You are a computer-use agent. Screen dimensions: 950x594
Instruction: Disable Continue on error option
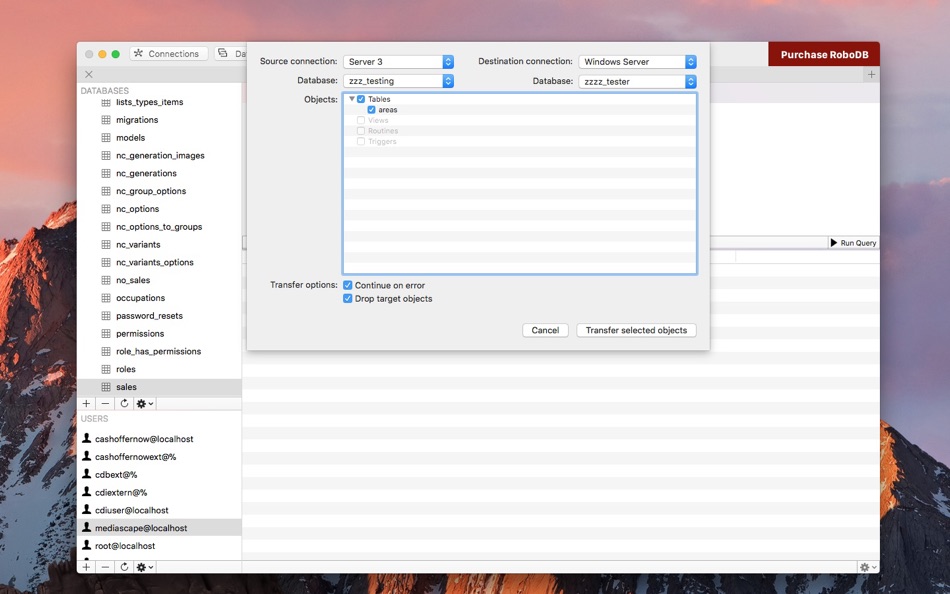point(348,285)
